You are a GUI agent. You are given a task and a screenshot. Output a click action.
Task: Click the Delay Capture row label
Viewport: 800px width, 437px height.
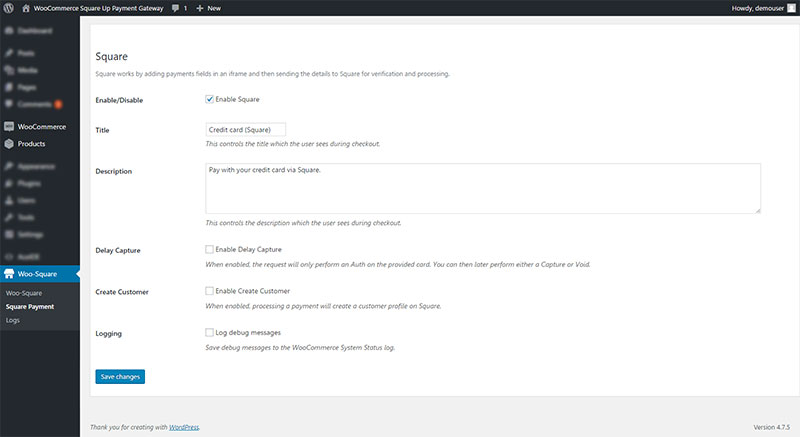(x=118, y=250)
